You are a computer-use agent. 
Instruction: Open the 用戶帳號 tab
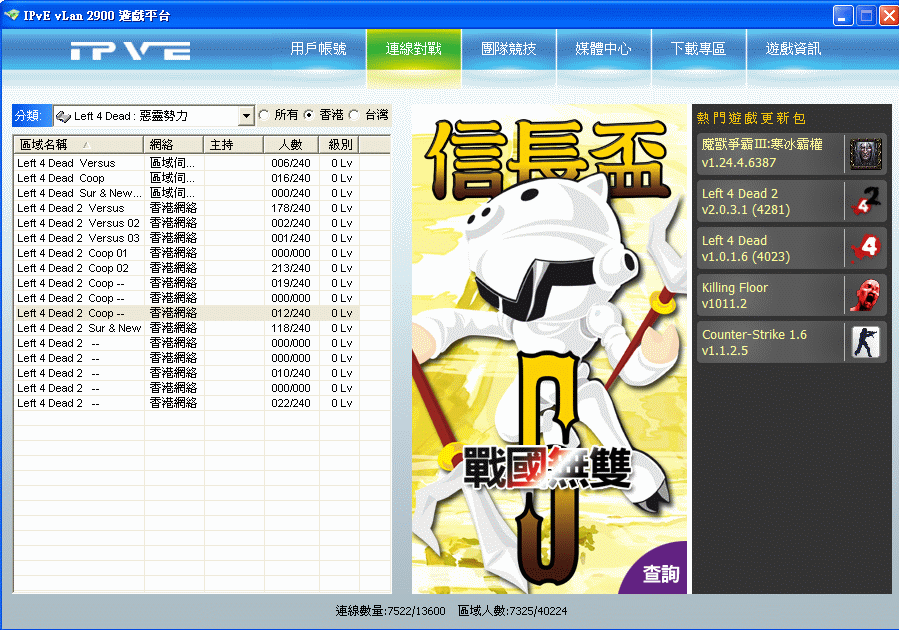click(x=318, y=49)
